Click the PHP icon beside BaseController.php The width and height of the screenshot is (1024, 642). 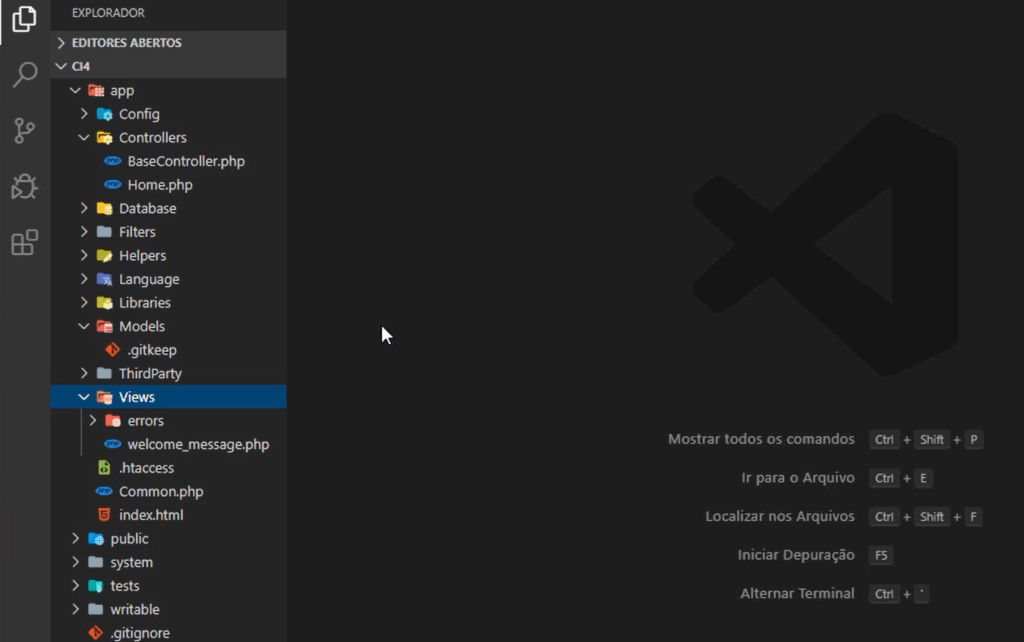click(113, 161)
